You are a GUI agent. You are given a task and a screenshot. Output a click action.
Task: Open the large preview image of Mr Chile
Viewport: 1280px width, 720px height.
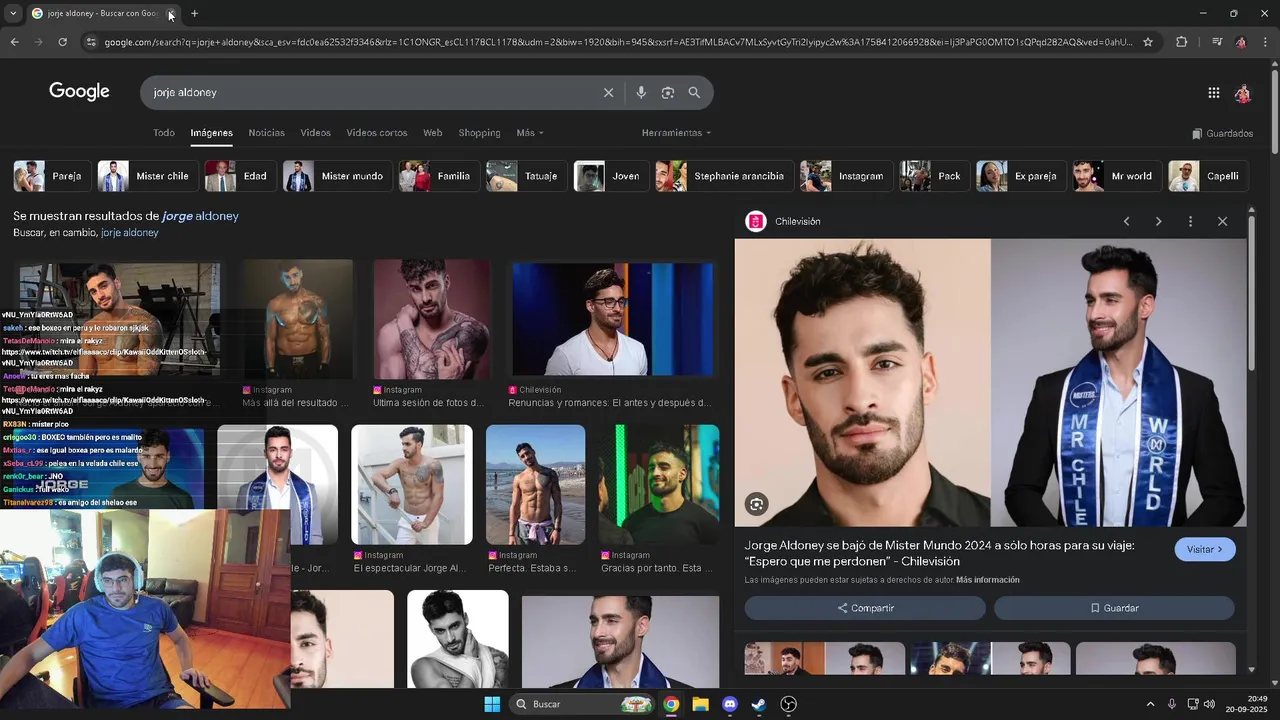pyautogui.click(x=991, y=382)
